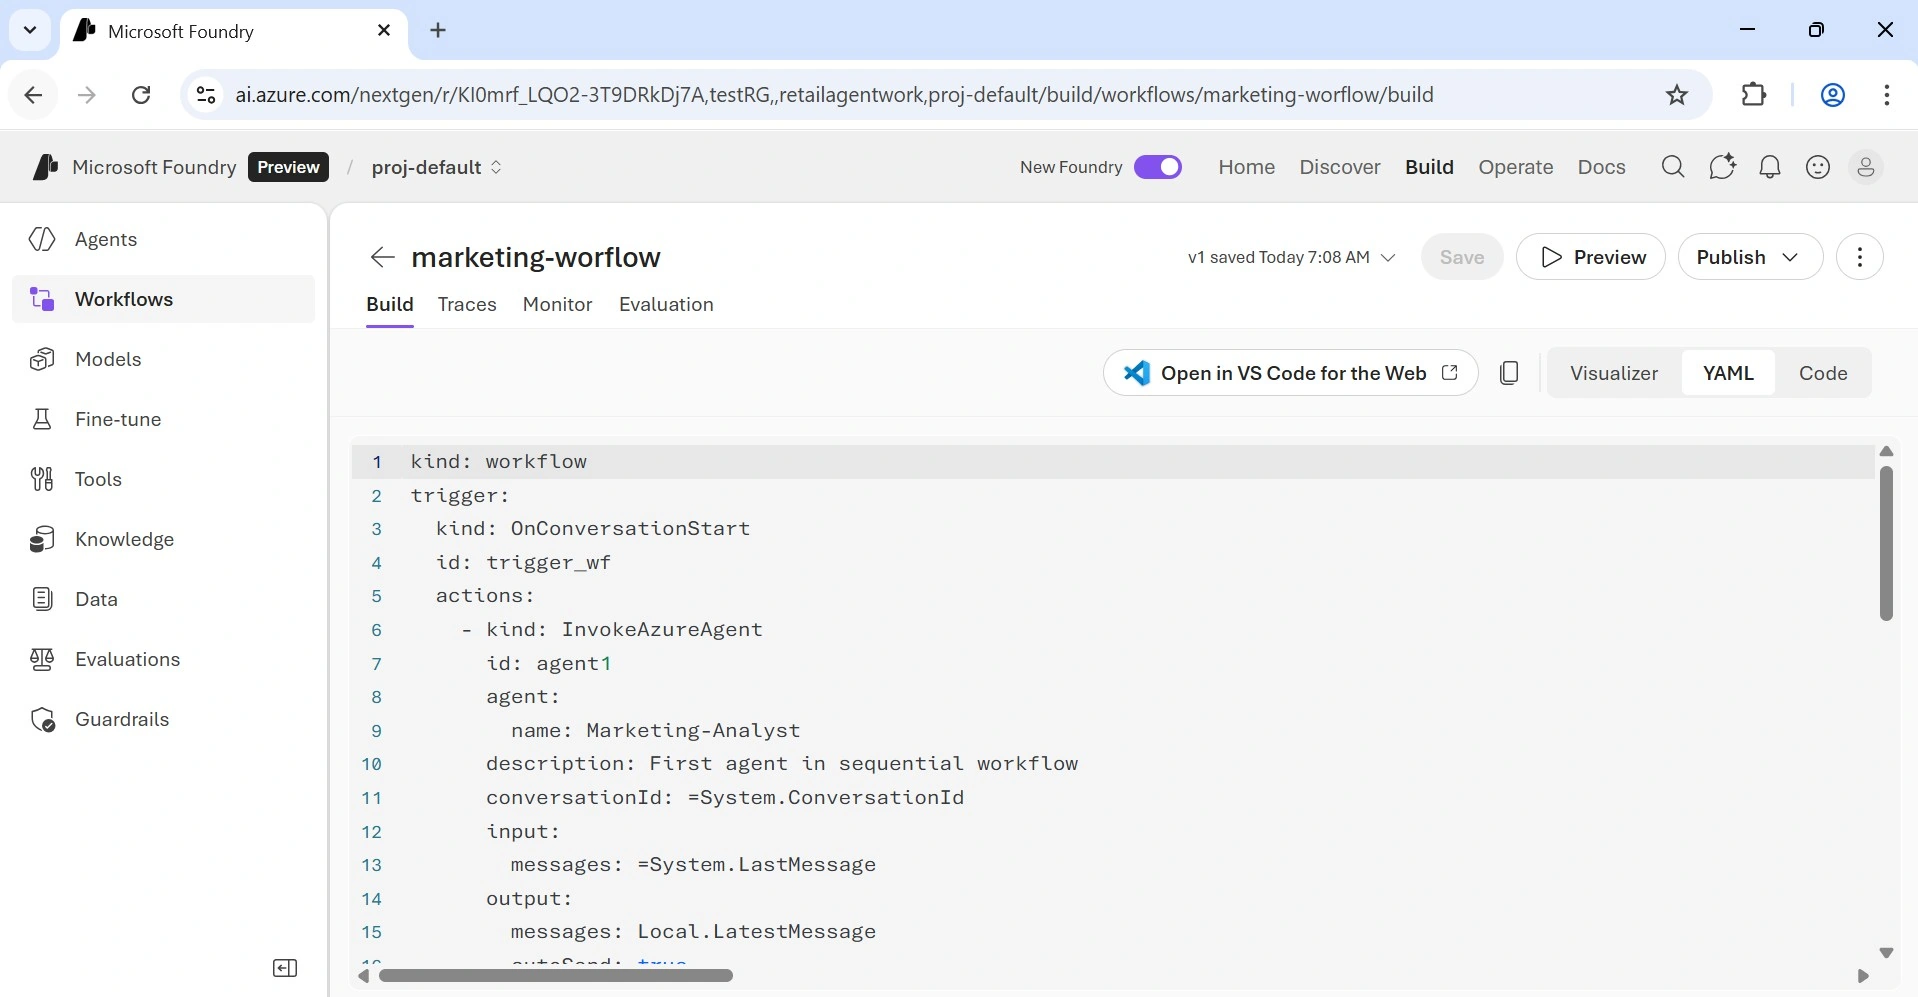Open the browser tab search dropdown

(x=30, y=30)
